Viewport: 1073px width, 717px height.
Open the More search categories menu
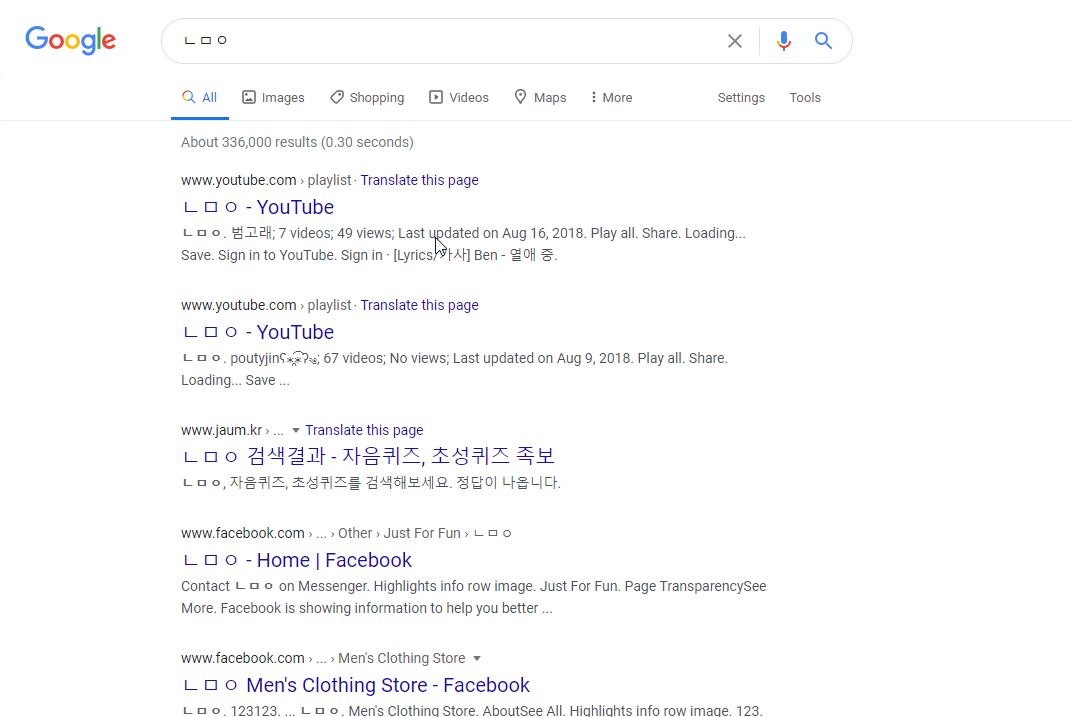611,98
